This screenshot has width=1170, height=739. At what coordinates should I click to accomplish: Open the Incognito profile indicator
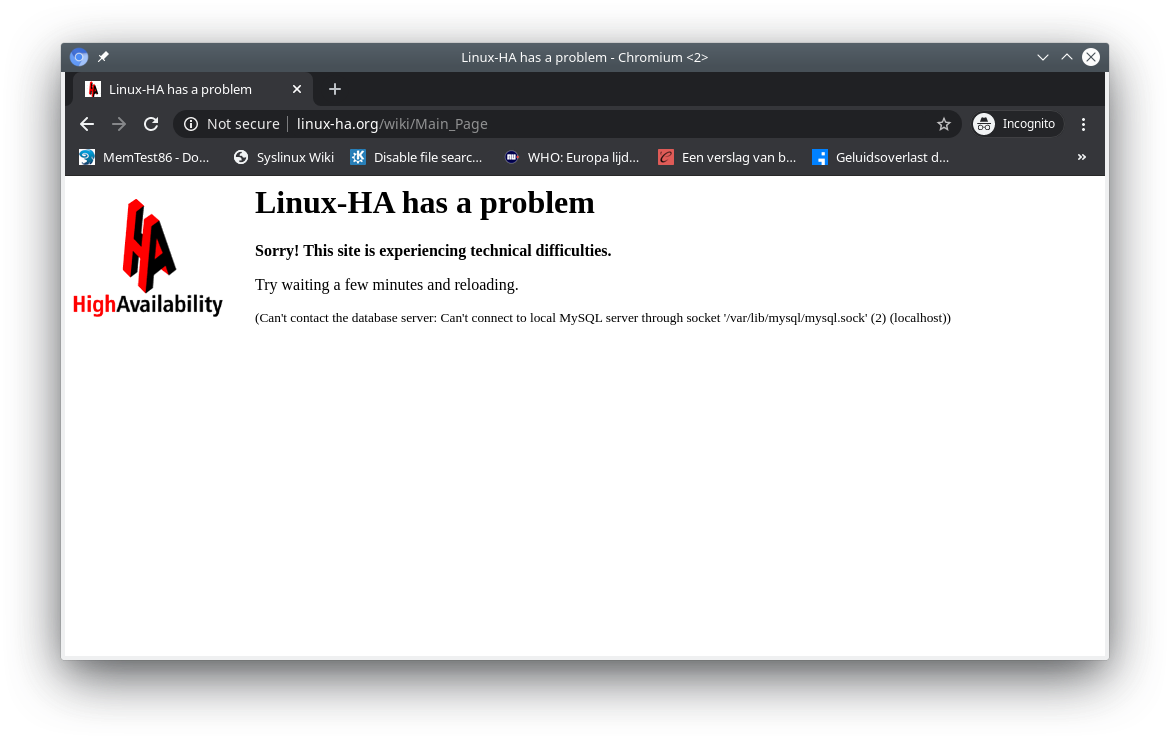(x=1018, y=124)
